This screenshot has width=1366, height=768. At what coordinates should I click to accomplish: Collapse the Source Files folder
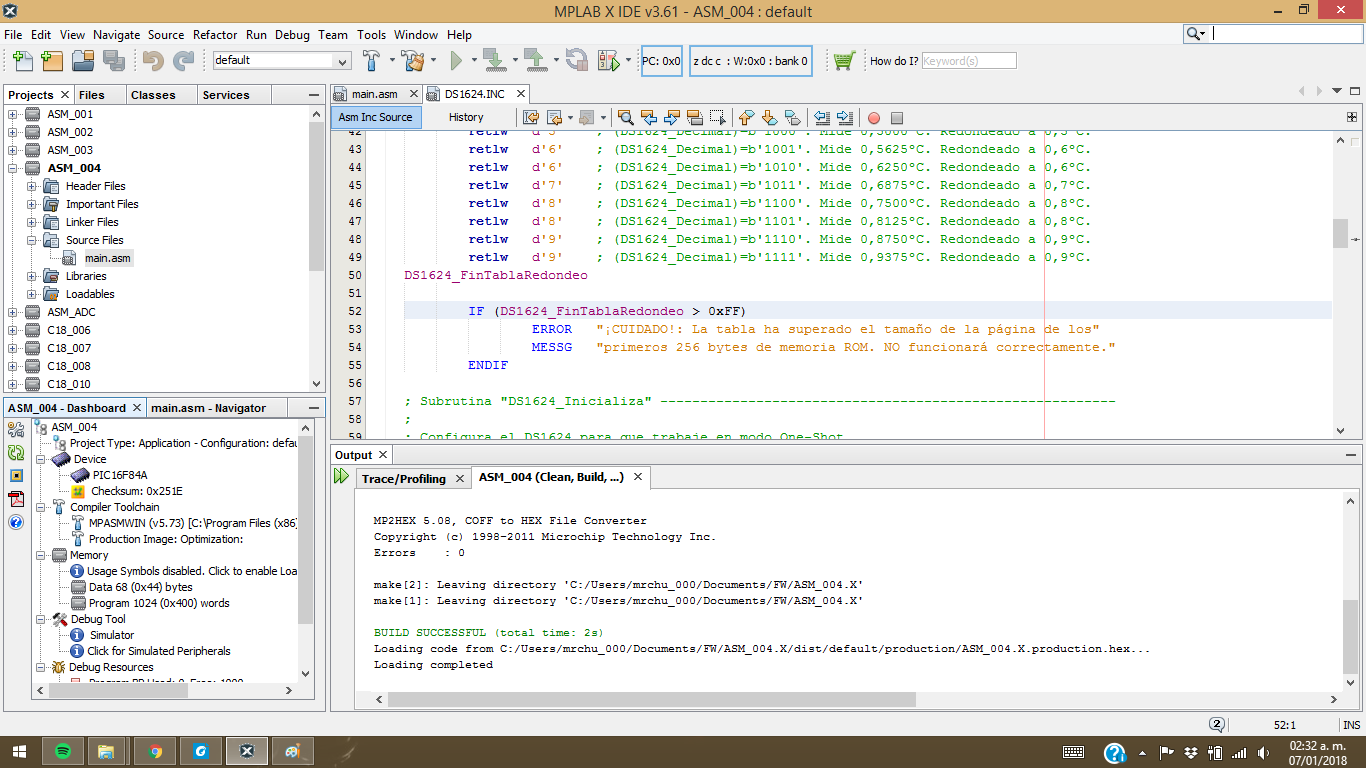32,240
